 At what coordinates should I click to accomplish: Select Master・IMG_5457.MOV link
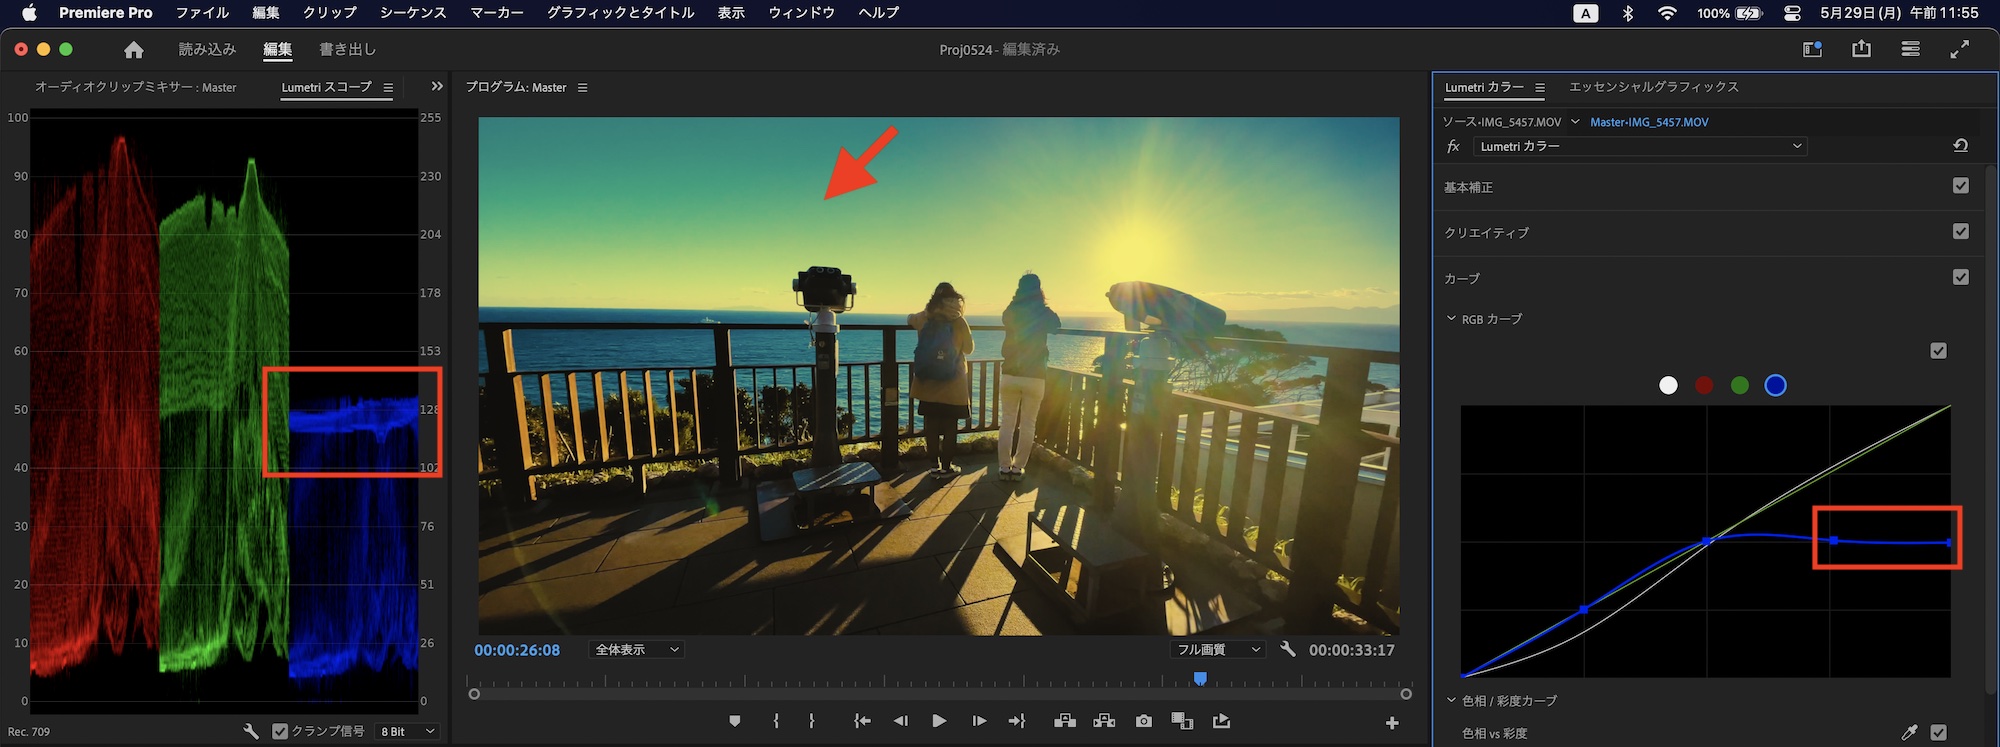[1649, 122]
